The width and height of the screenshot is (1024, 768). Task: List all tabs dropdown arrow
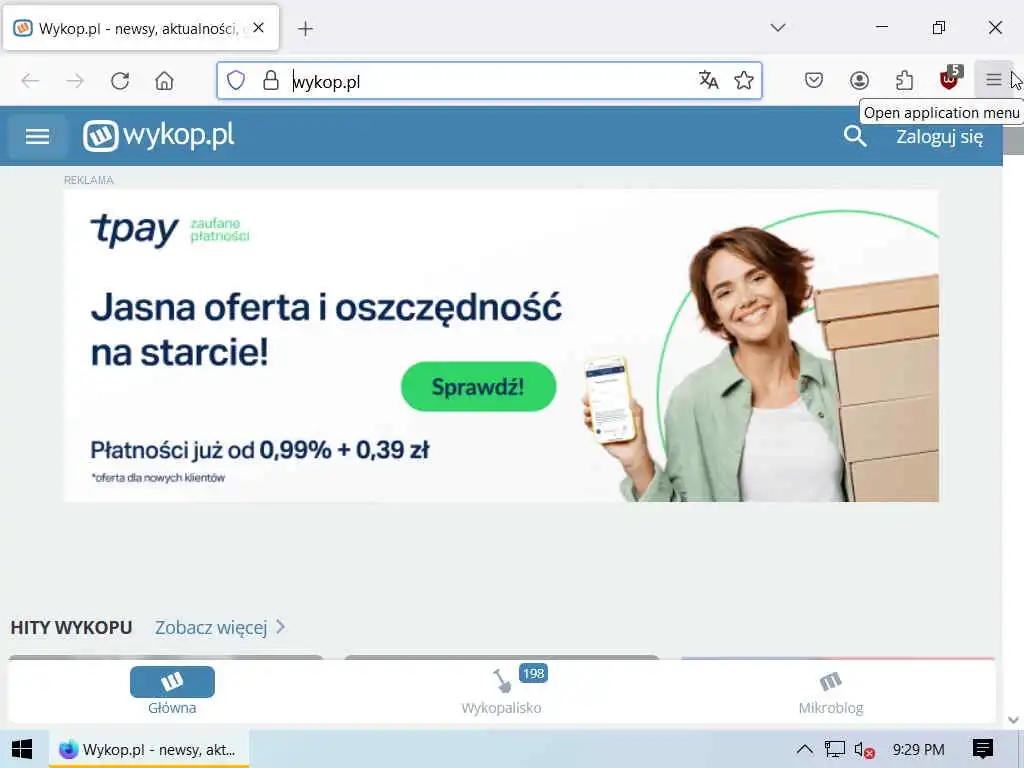click(777, 28)
